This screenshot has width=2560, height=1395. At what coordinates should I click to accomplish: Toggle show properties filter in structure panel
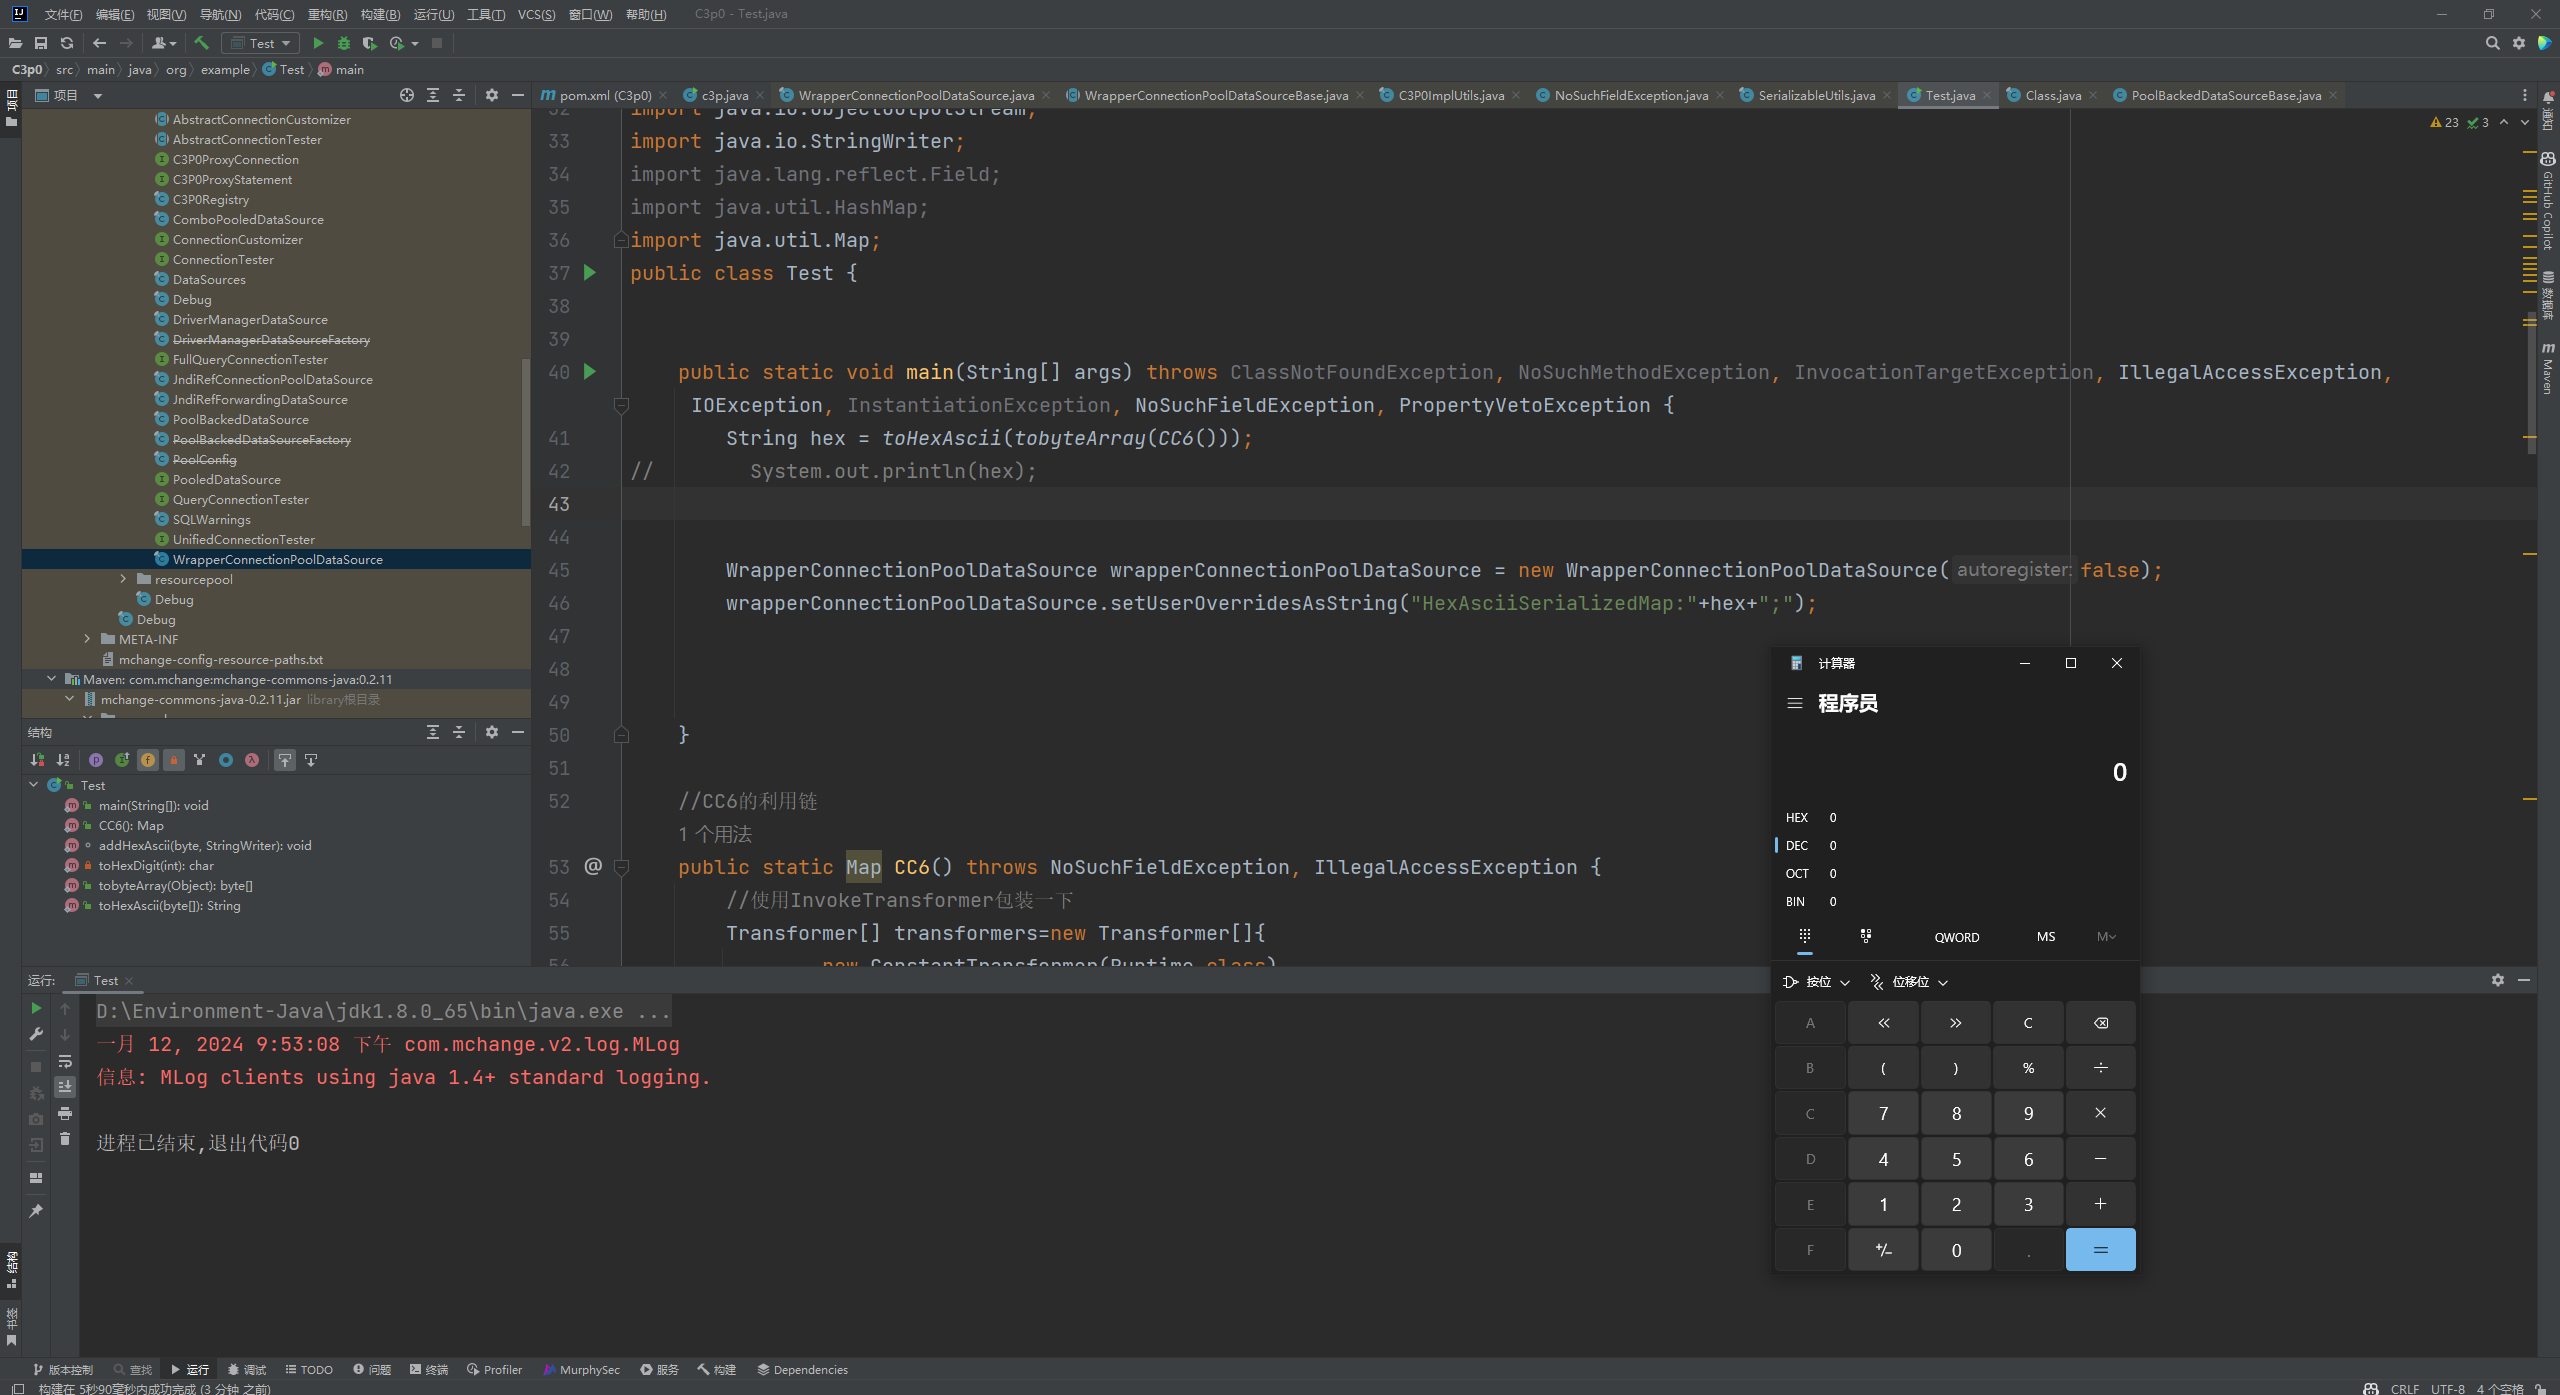pyautogui.click(x=96, y=760)
